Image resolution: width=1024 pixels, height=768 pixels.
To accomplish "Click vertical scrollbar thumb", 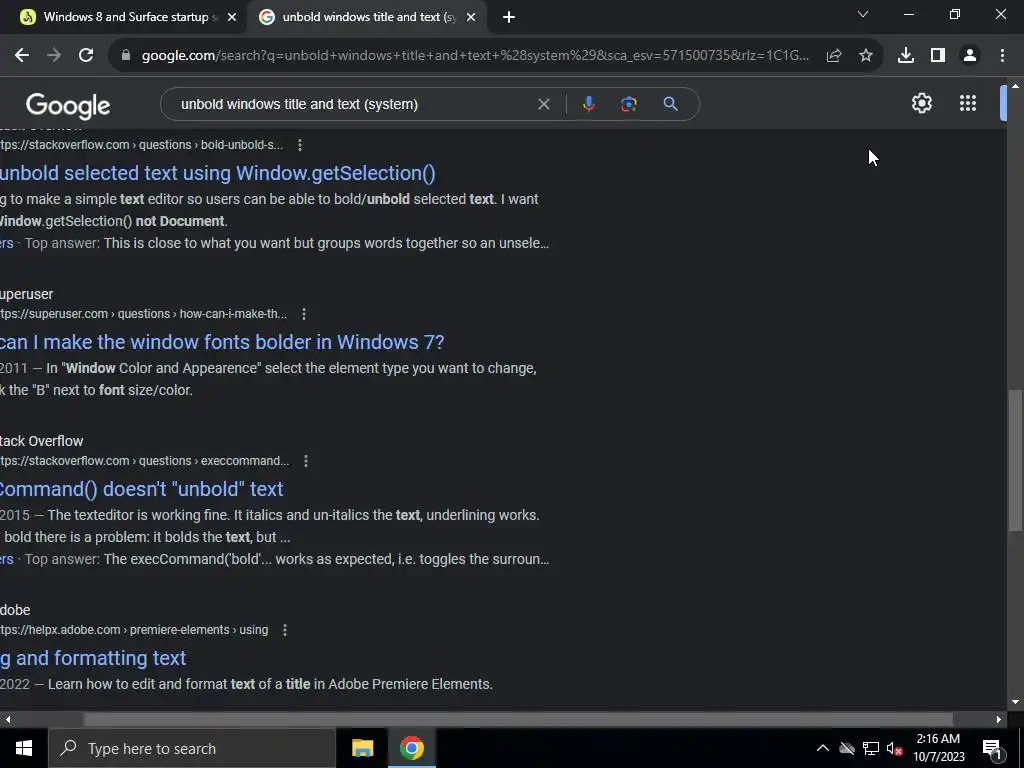I will coord(1015,460).
